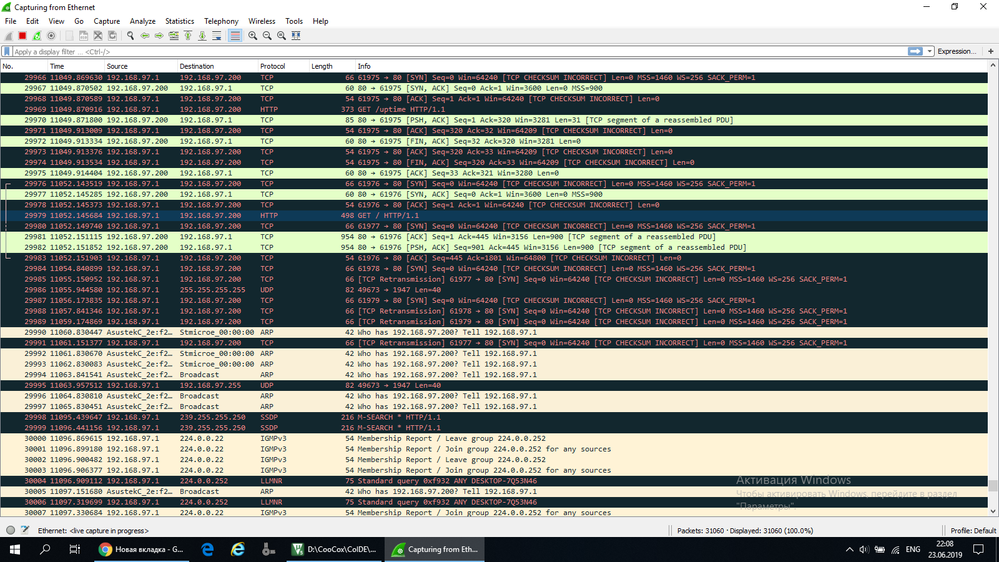
Task: Zoom in the packet list text
Action: [x=253, y=36]
